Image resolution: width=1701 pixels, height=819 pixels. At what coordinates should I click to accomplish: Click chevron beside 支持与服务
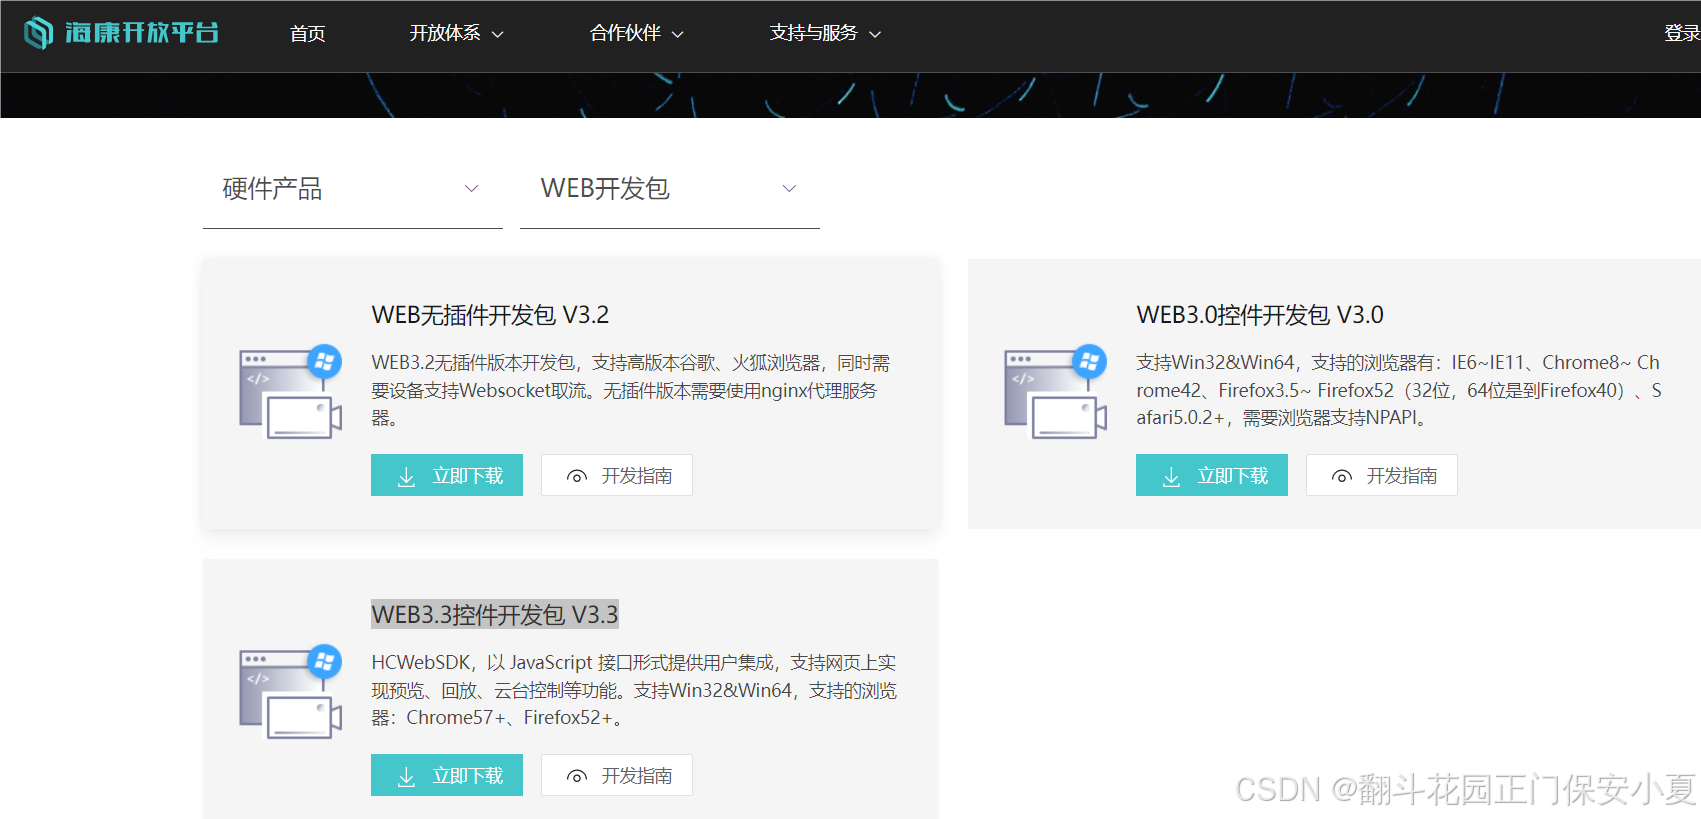pos(875,34)
